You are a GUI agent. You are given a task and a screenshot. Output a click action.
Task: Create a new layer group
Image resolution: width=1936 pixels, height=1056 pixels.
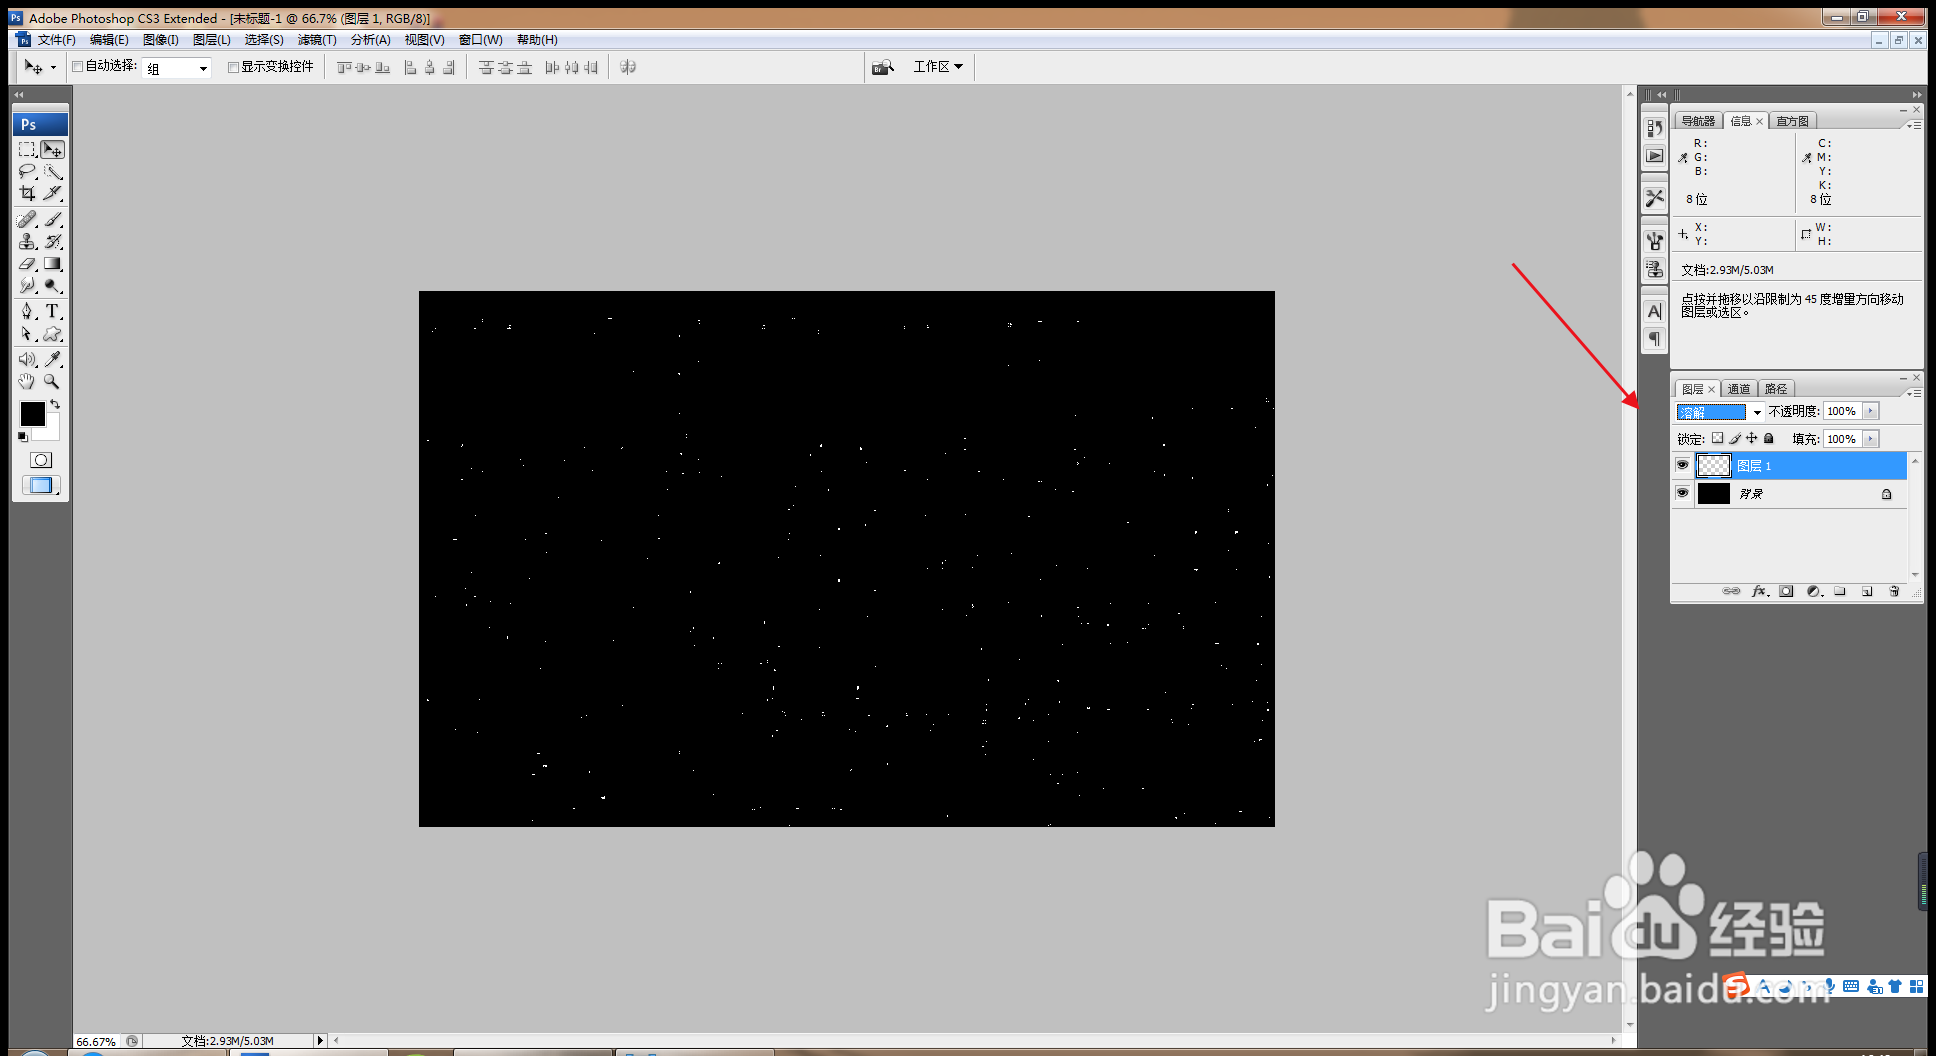click(1840, 592)
